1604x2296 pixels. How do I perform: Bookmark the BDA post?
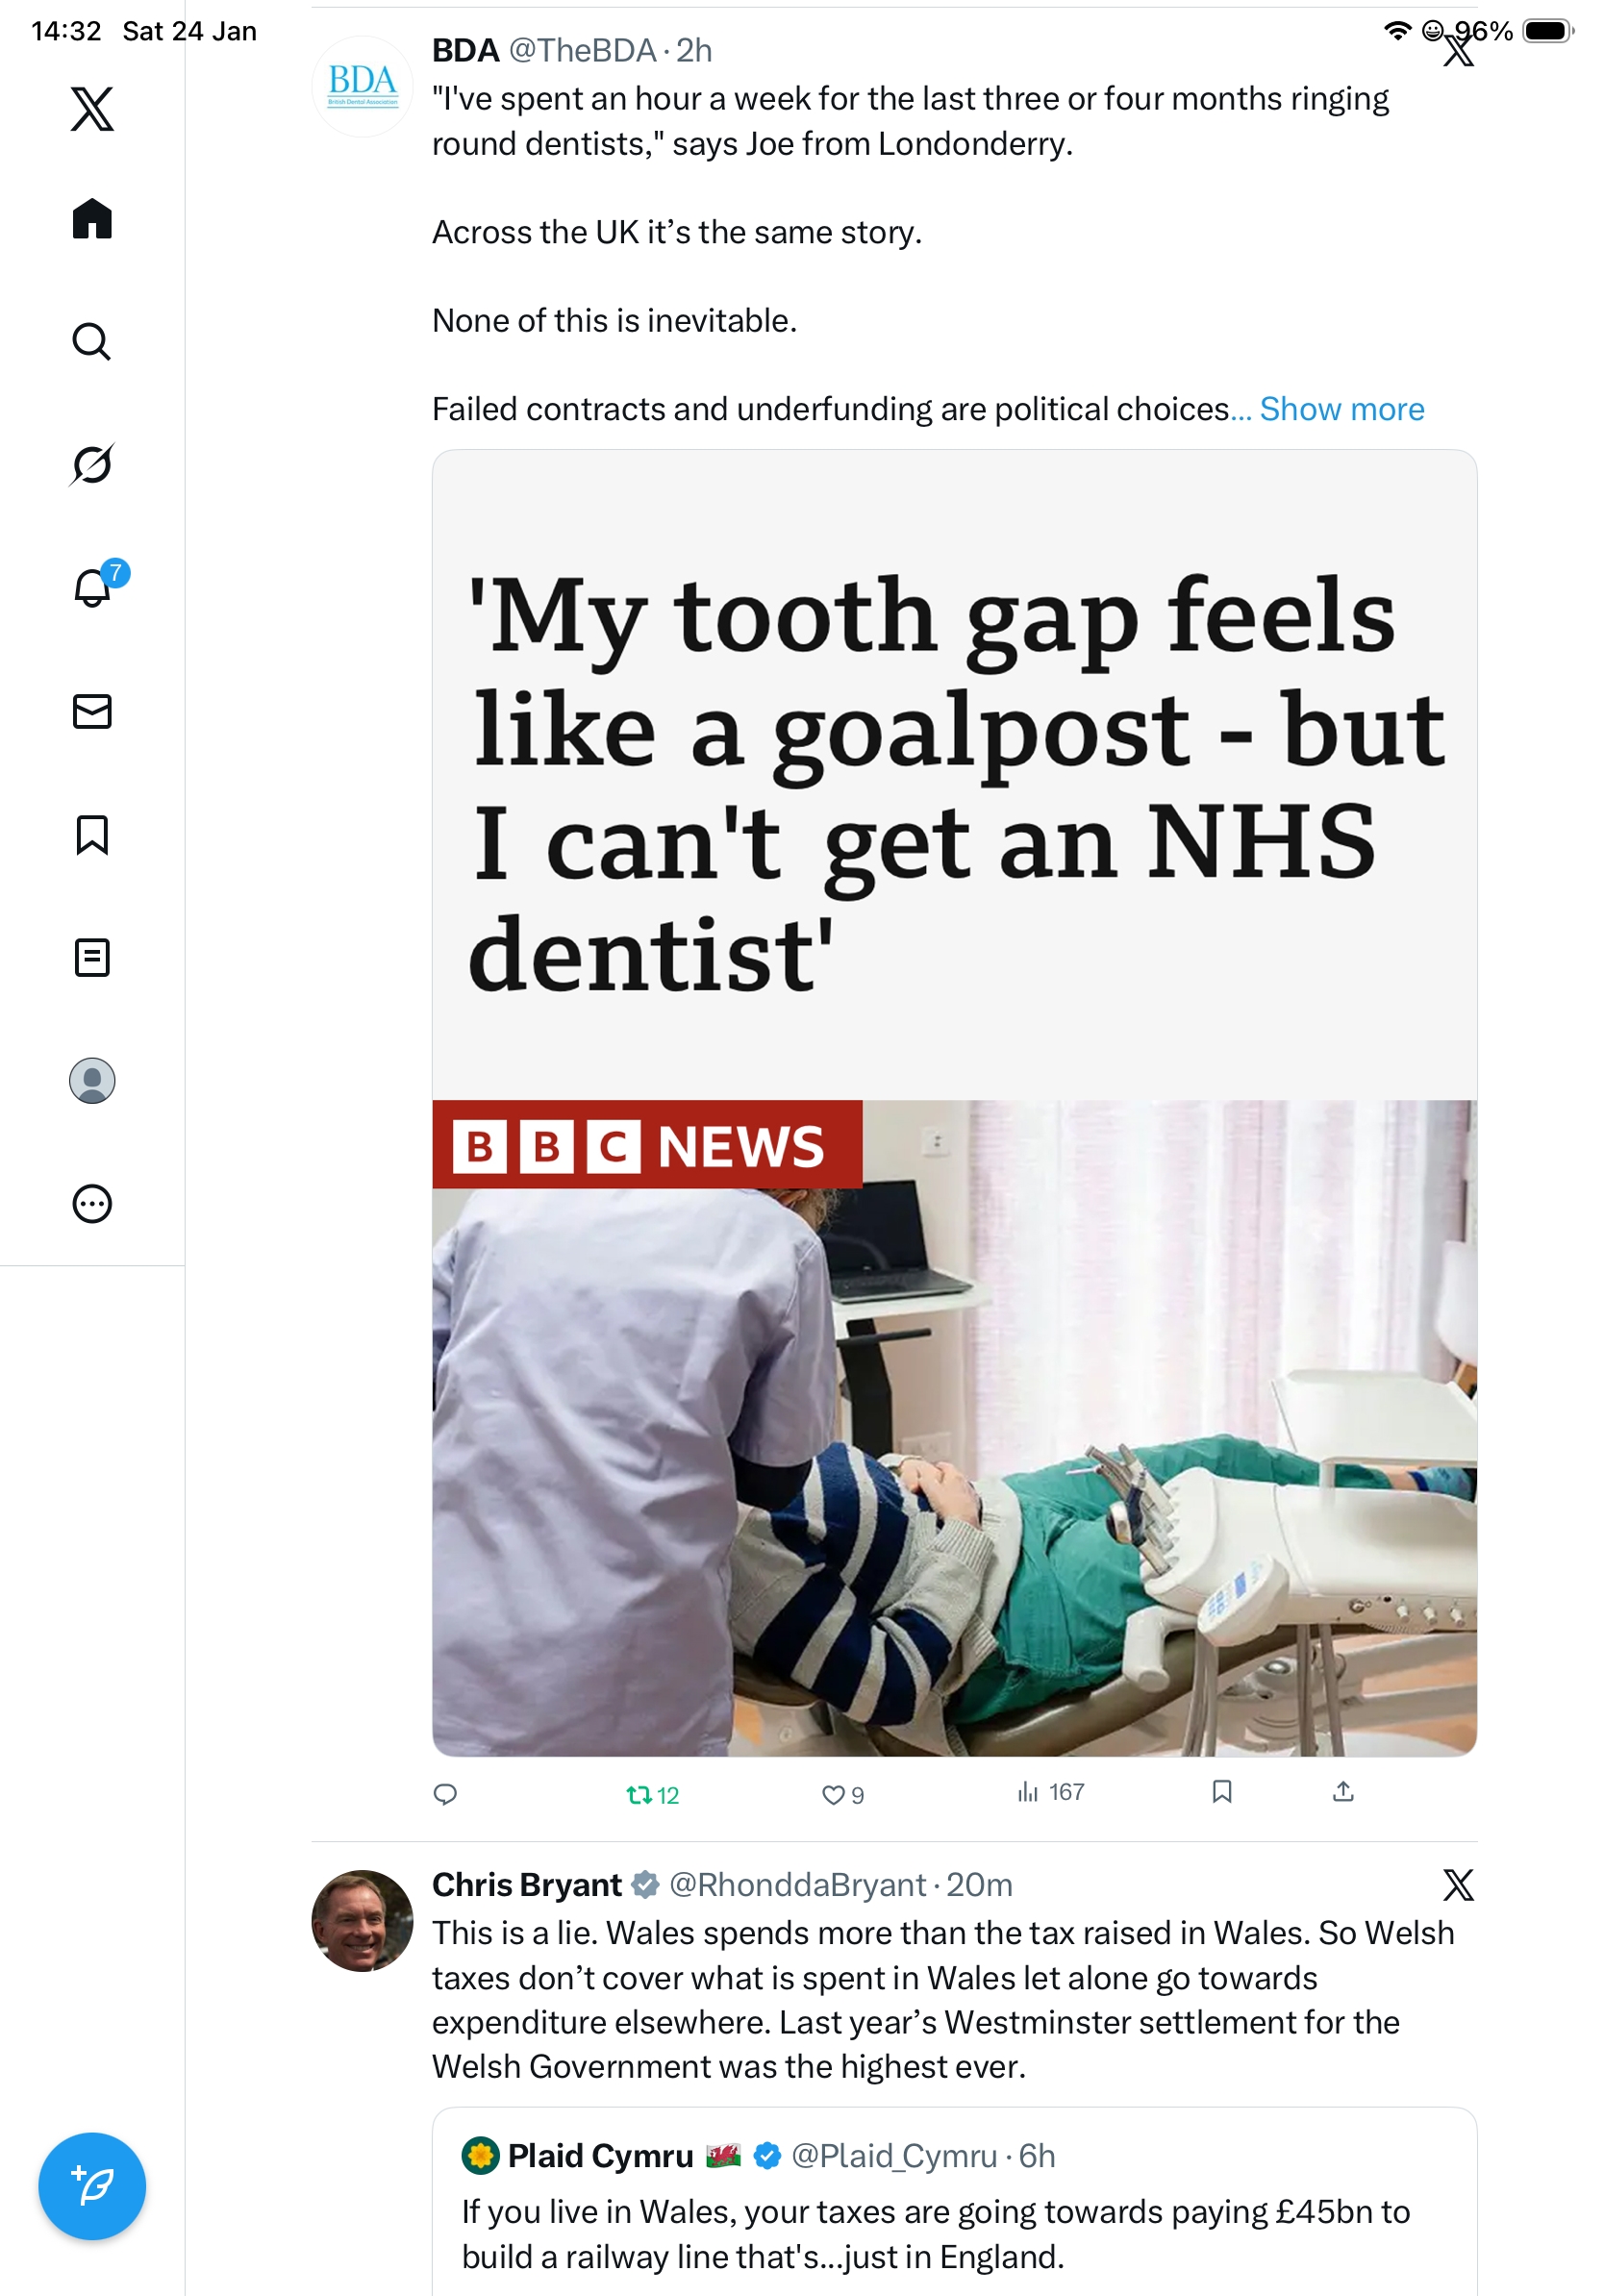point(1221,1791)
